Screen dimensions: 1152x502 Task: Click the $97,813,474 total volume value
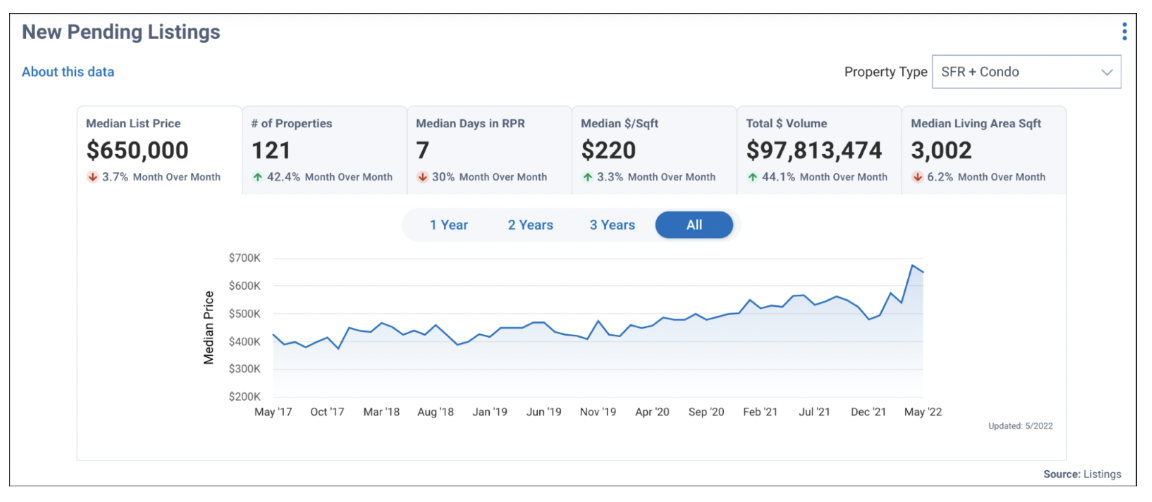(x=814, y=151)
